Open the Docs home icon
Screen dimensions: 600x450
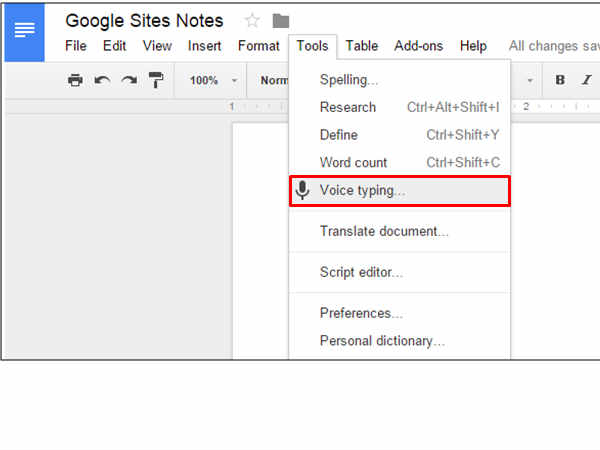pos(24,32)
